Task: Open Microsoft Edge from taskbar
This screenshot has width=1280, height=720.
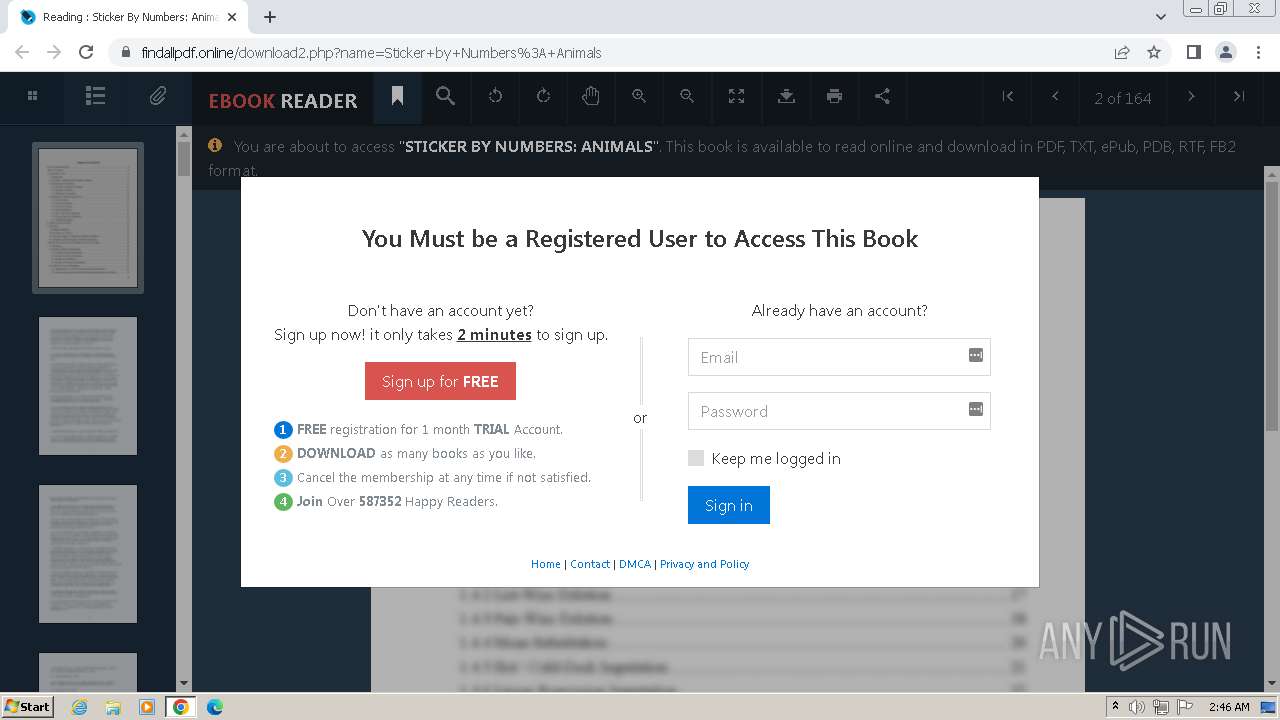Action: (x=215, y=706)
